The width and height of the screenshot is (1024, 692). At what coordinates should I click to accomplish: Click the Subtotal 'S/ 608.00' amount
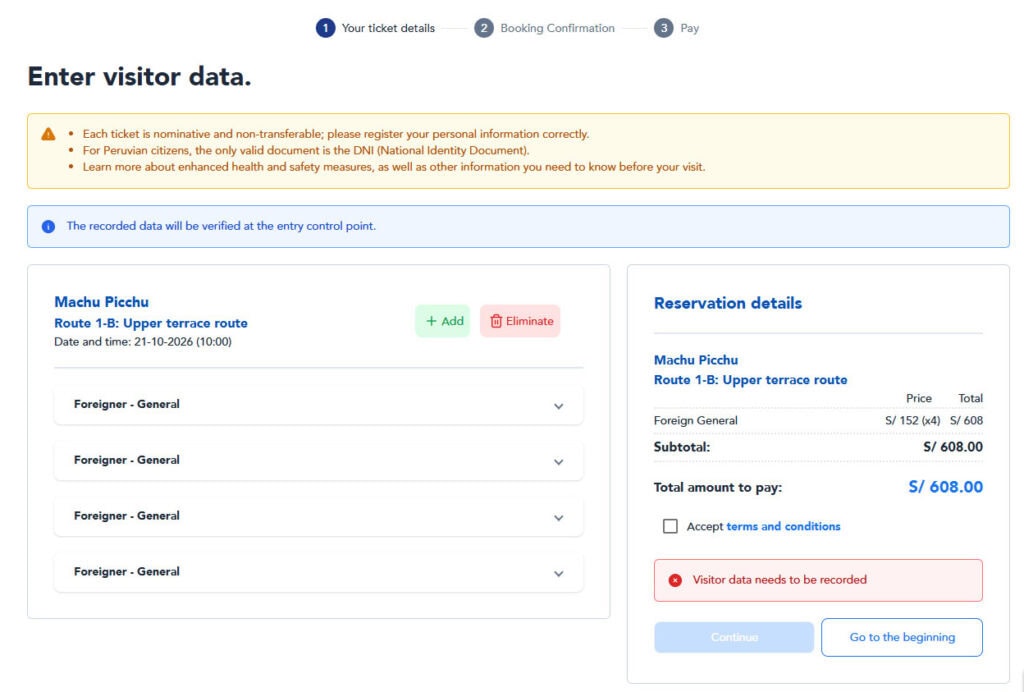[953, 447]
